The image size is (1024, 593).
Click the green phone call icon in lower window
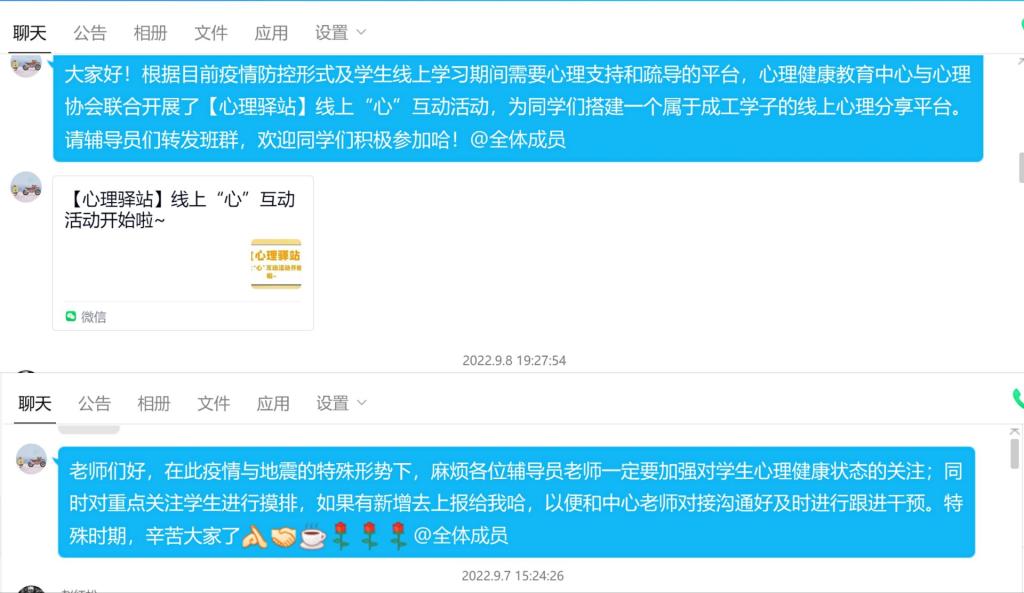tap(1018, 398)
